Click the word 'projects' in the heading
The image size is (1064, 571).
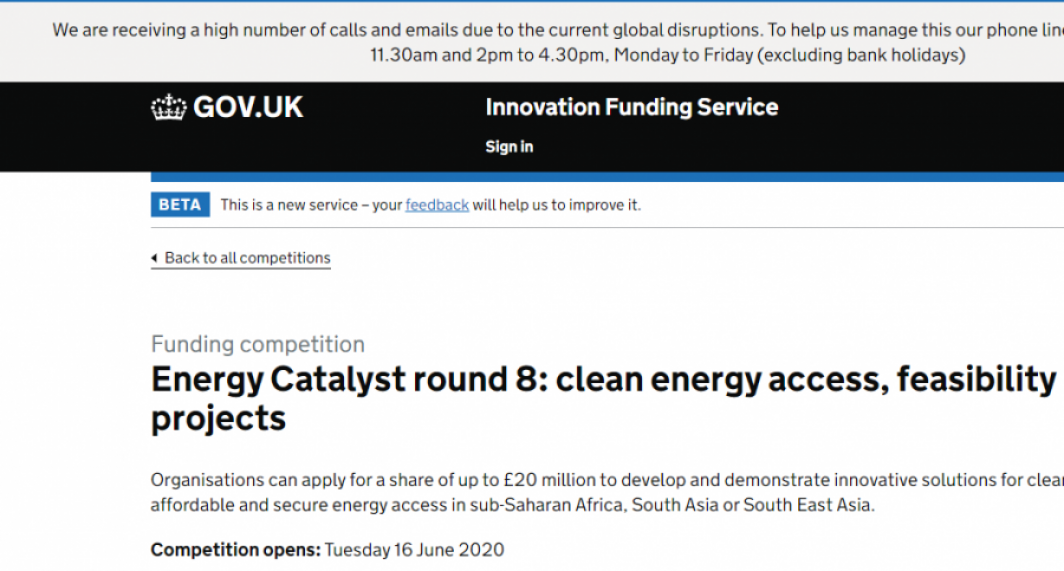(x=218, y=418)
